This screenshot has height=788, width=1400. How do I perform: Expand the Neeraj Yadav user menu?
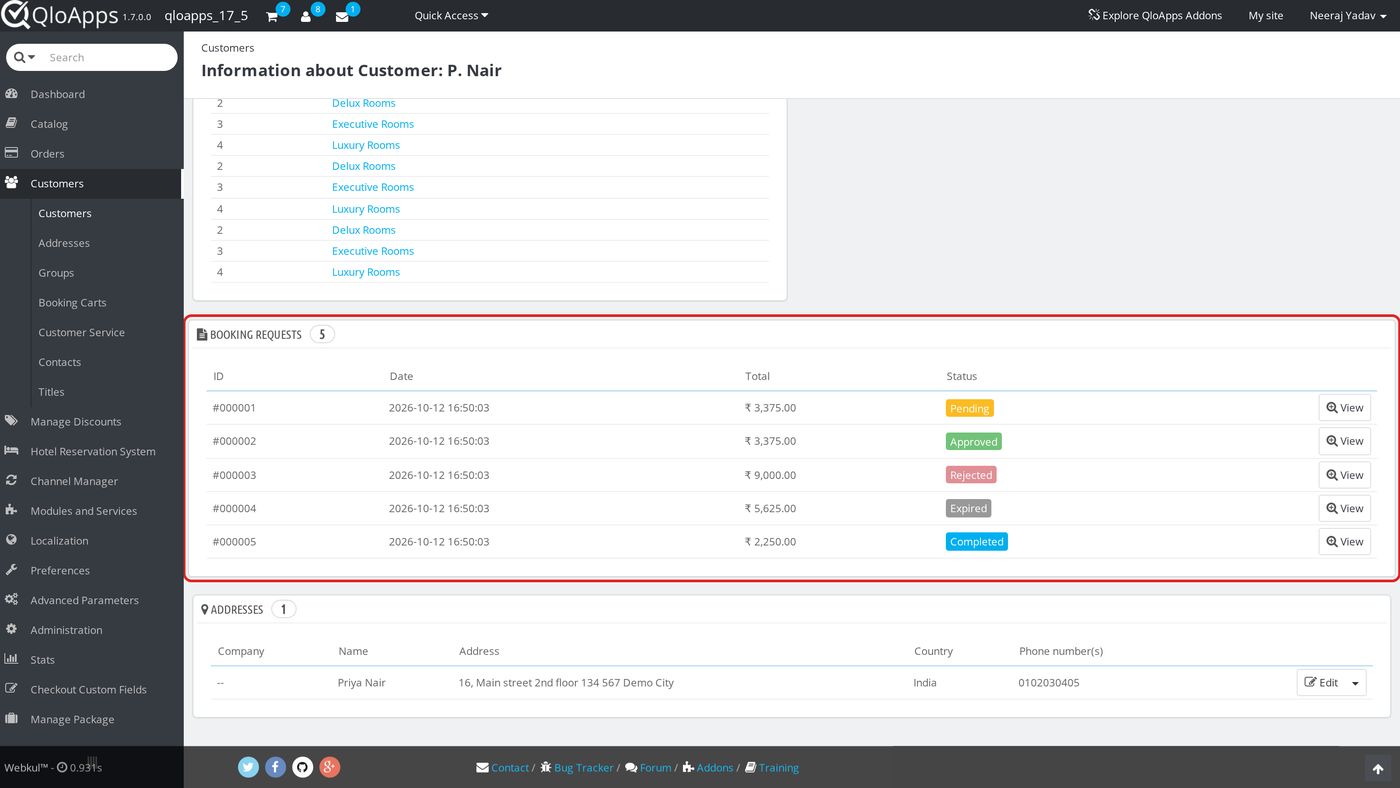[x=1348, y=16]
